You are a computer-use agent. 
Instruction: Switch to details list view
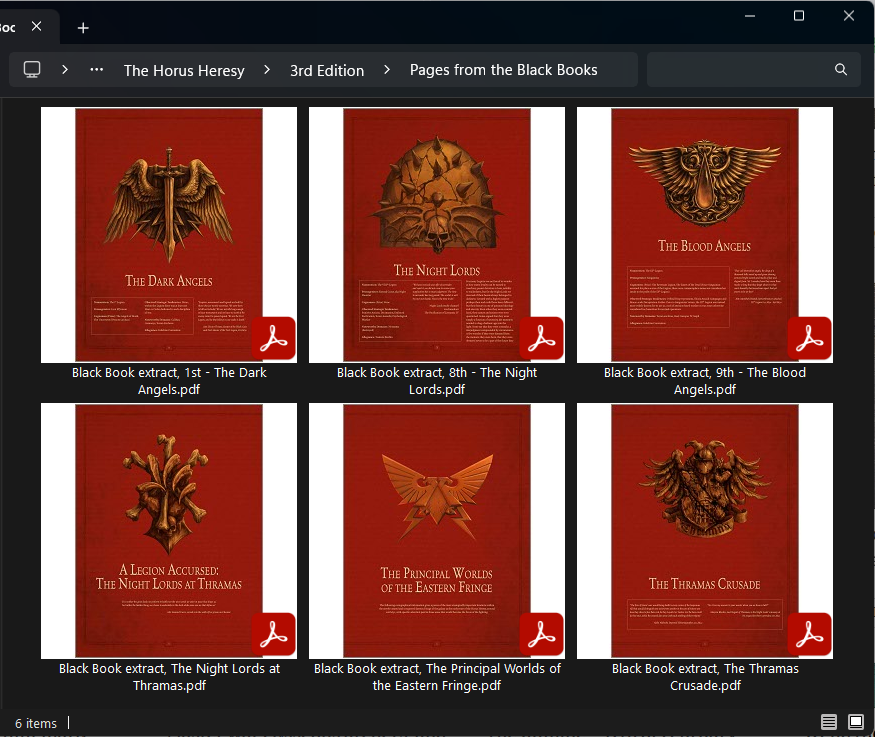[x=828, y=722]
